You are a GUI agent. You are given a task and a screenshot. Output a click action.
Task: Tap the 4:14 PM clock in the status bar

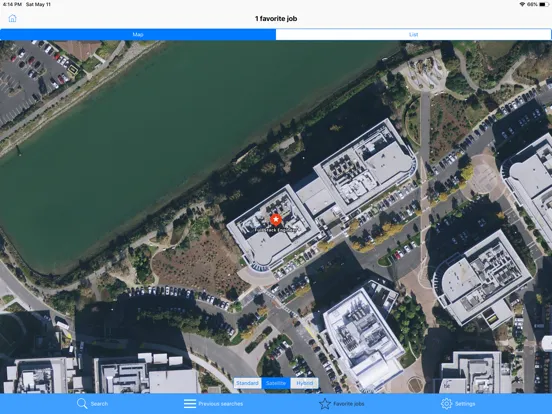(x=12, y=4)
